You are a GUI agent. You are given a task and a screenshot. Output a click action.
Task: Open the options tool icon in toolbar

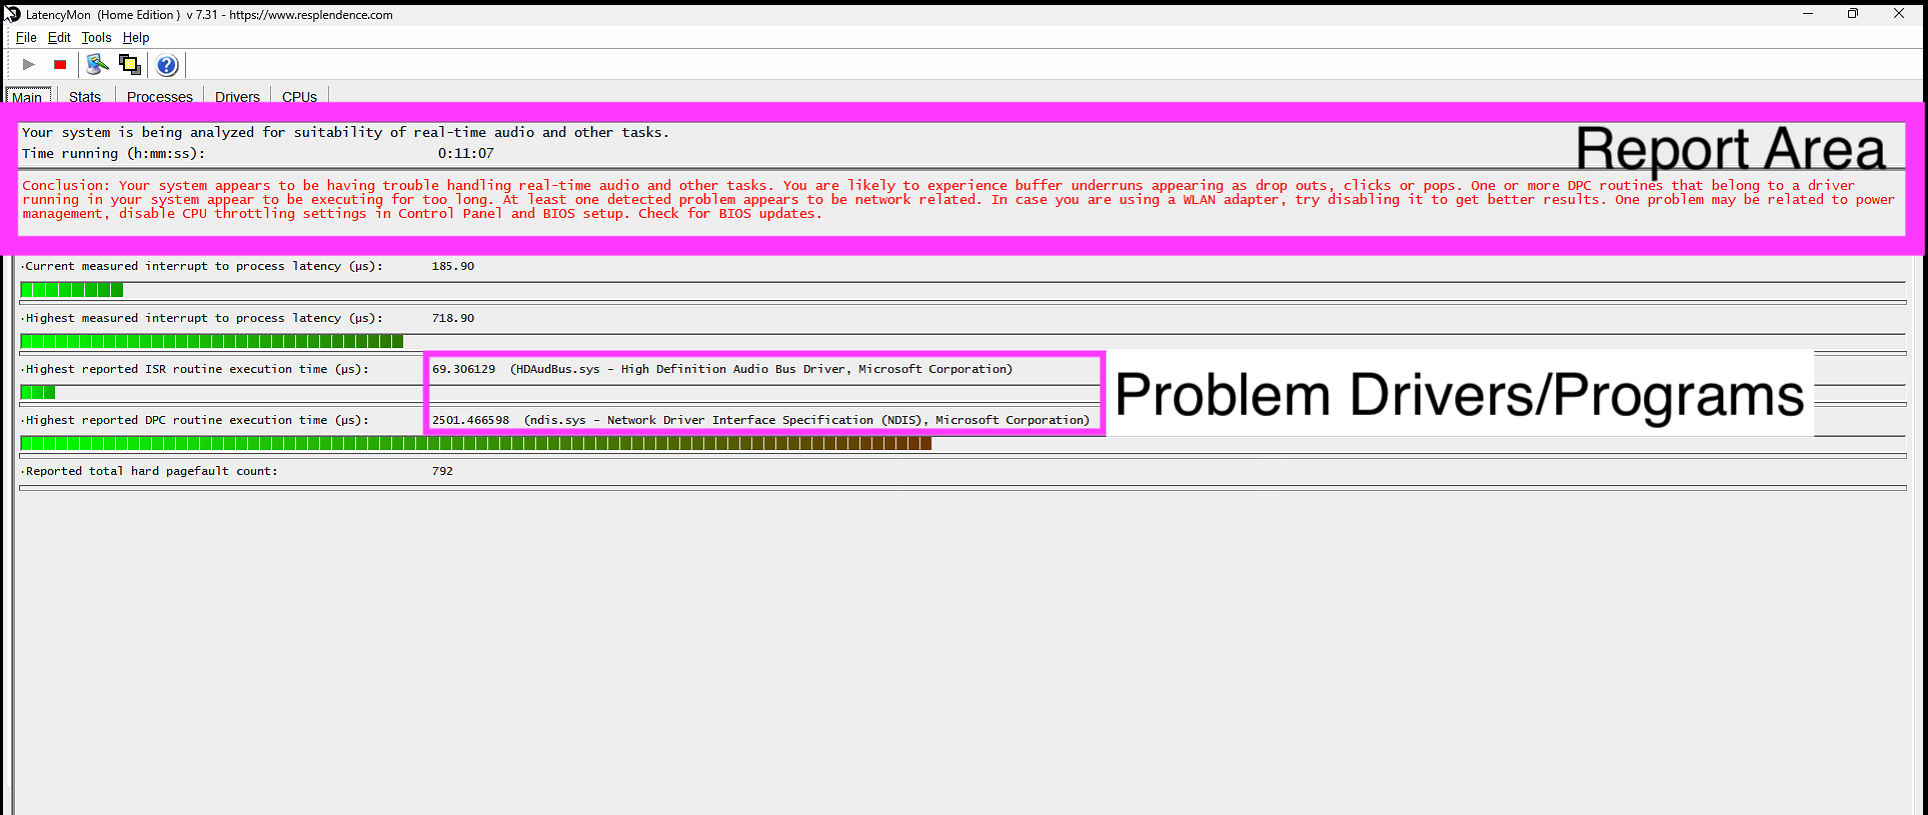97,65
